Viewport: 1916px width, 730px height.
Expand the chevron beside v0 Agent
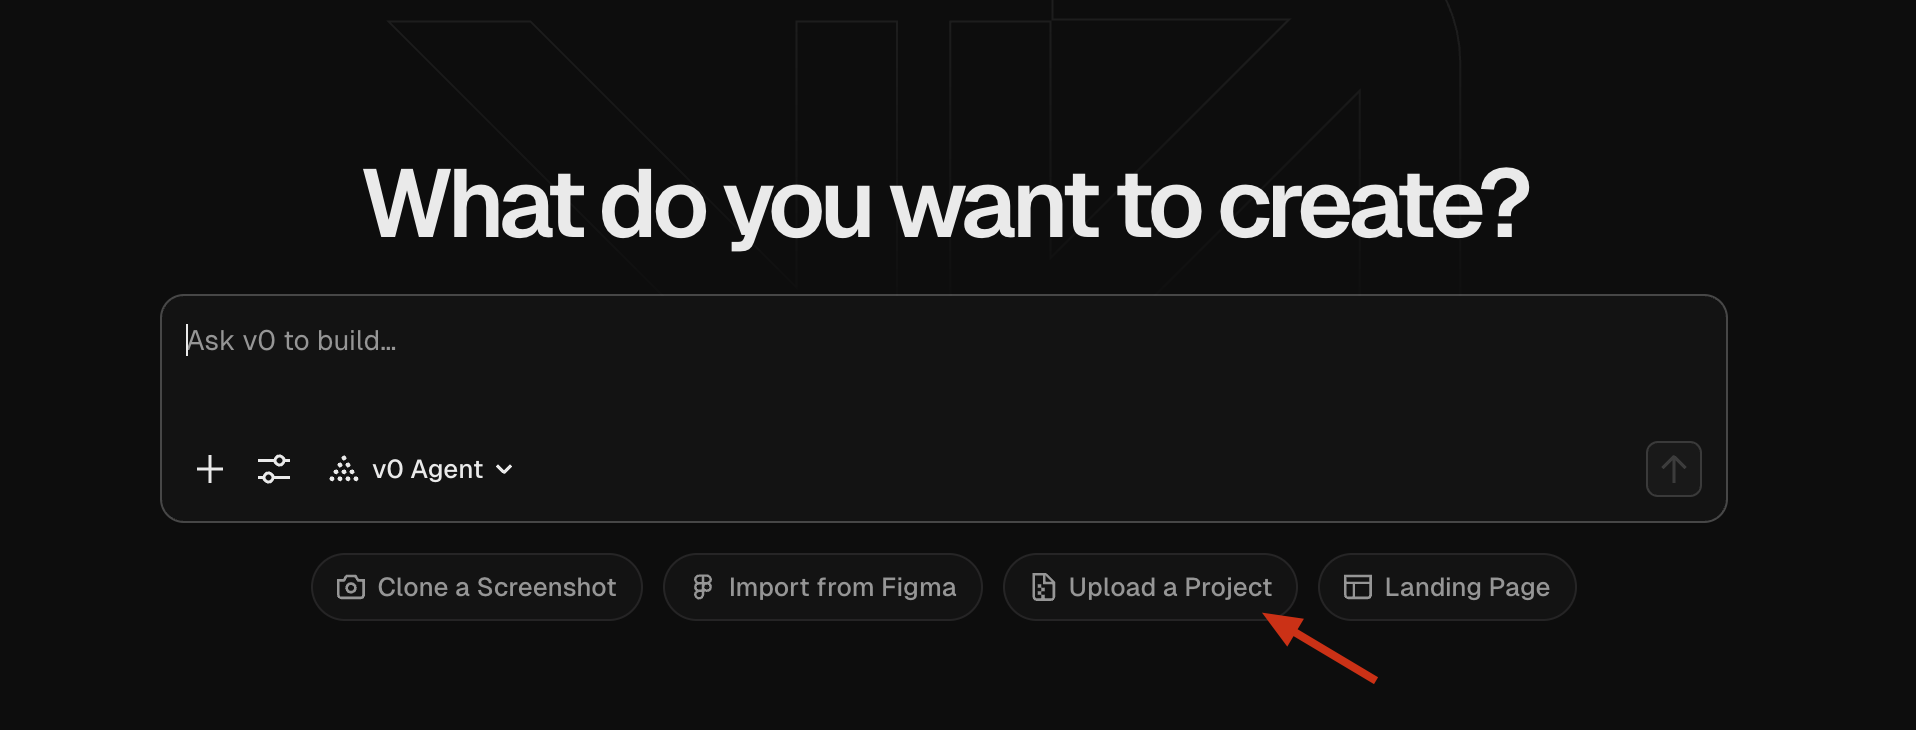(505, 469)
